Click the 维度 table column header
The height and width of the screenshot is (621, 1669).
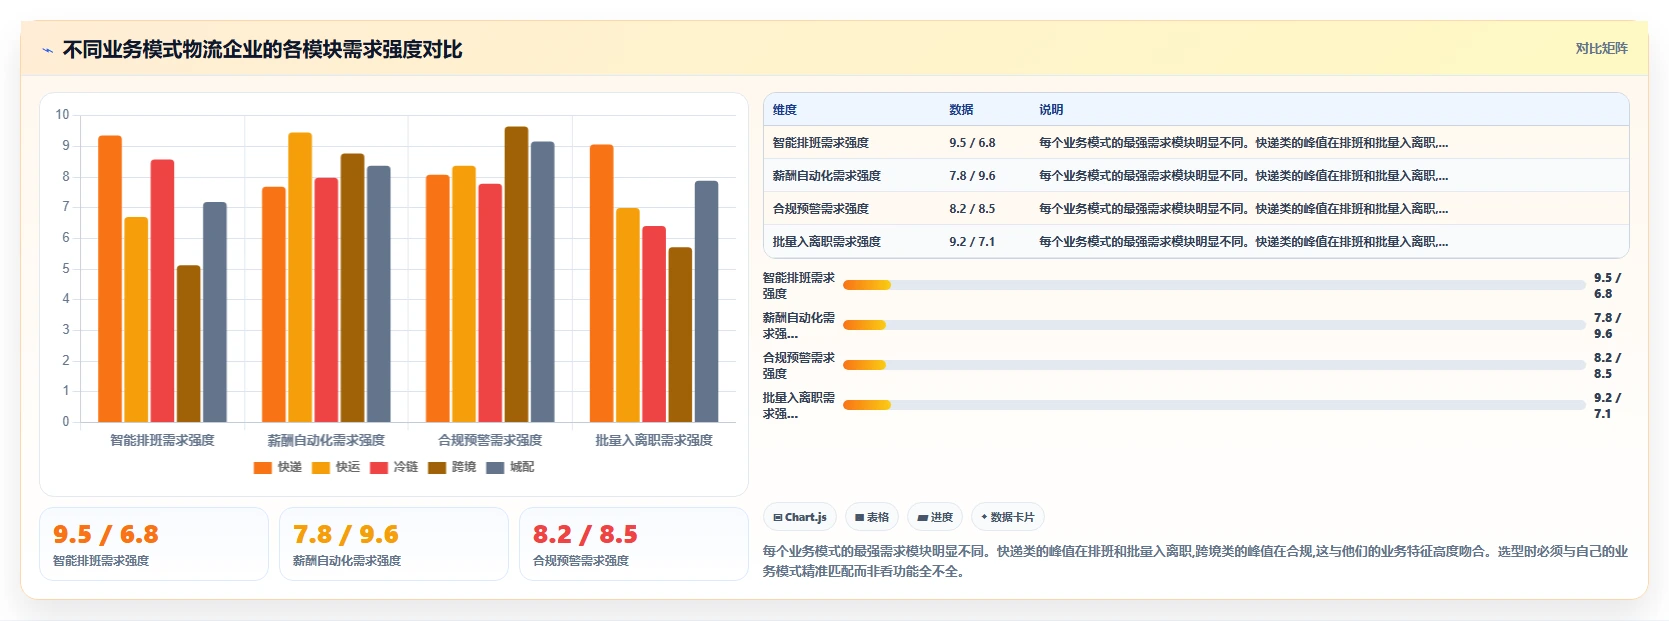(785, 110)
